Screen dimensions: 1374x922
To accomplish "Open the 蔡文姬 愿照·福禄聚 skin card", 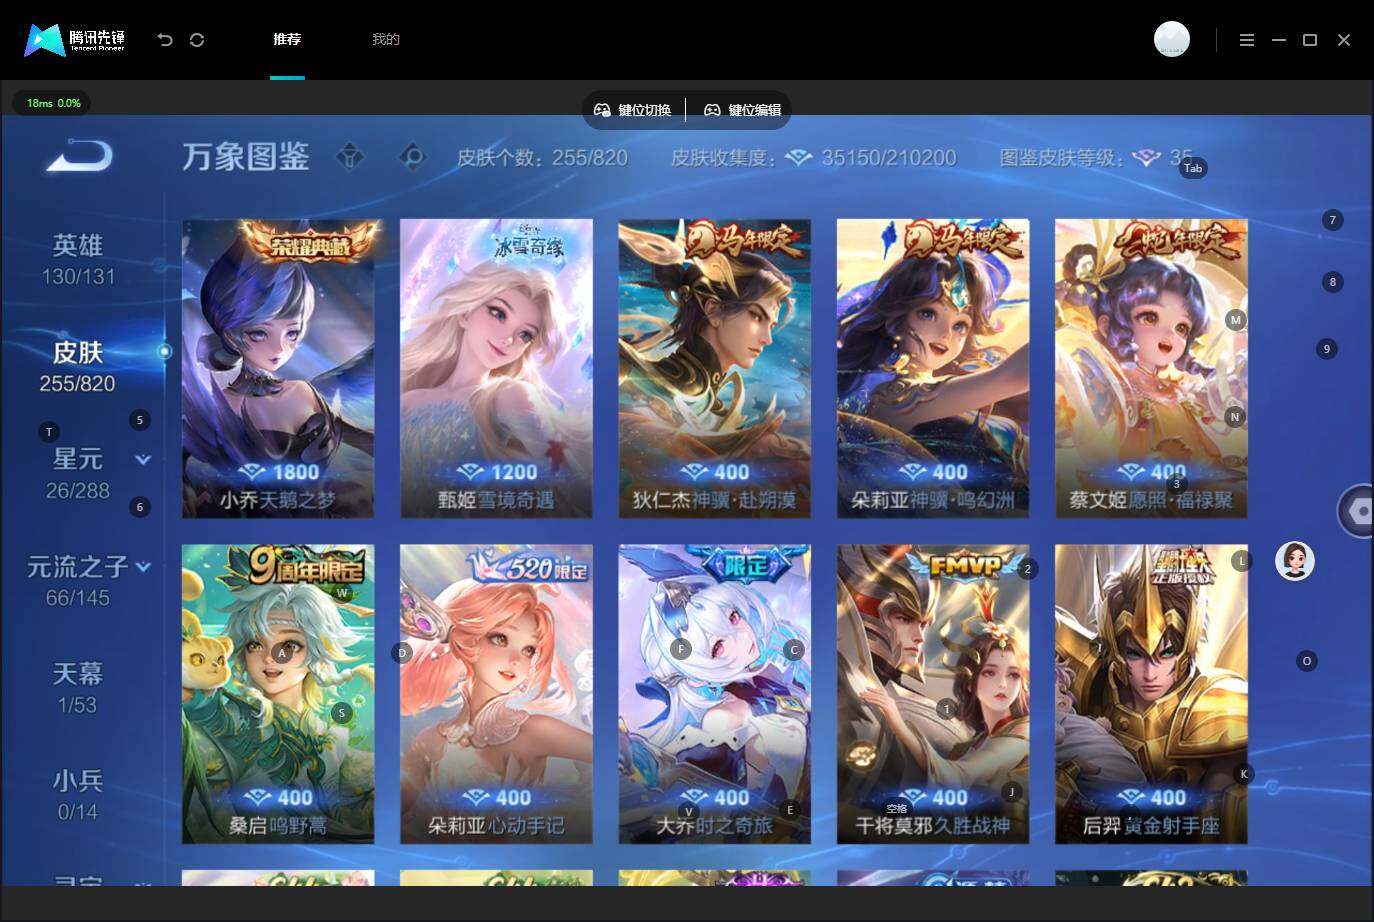I will (1151, 368).
